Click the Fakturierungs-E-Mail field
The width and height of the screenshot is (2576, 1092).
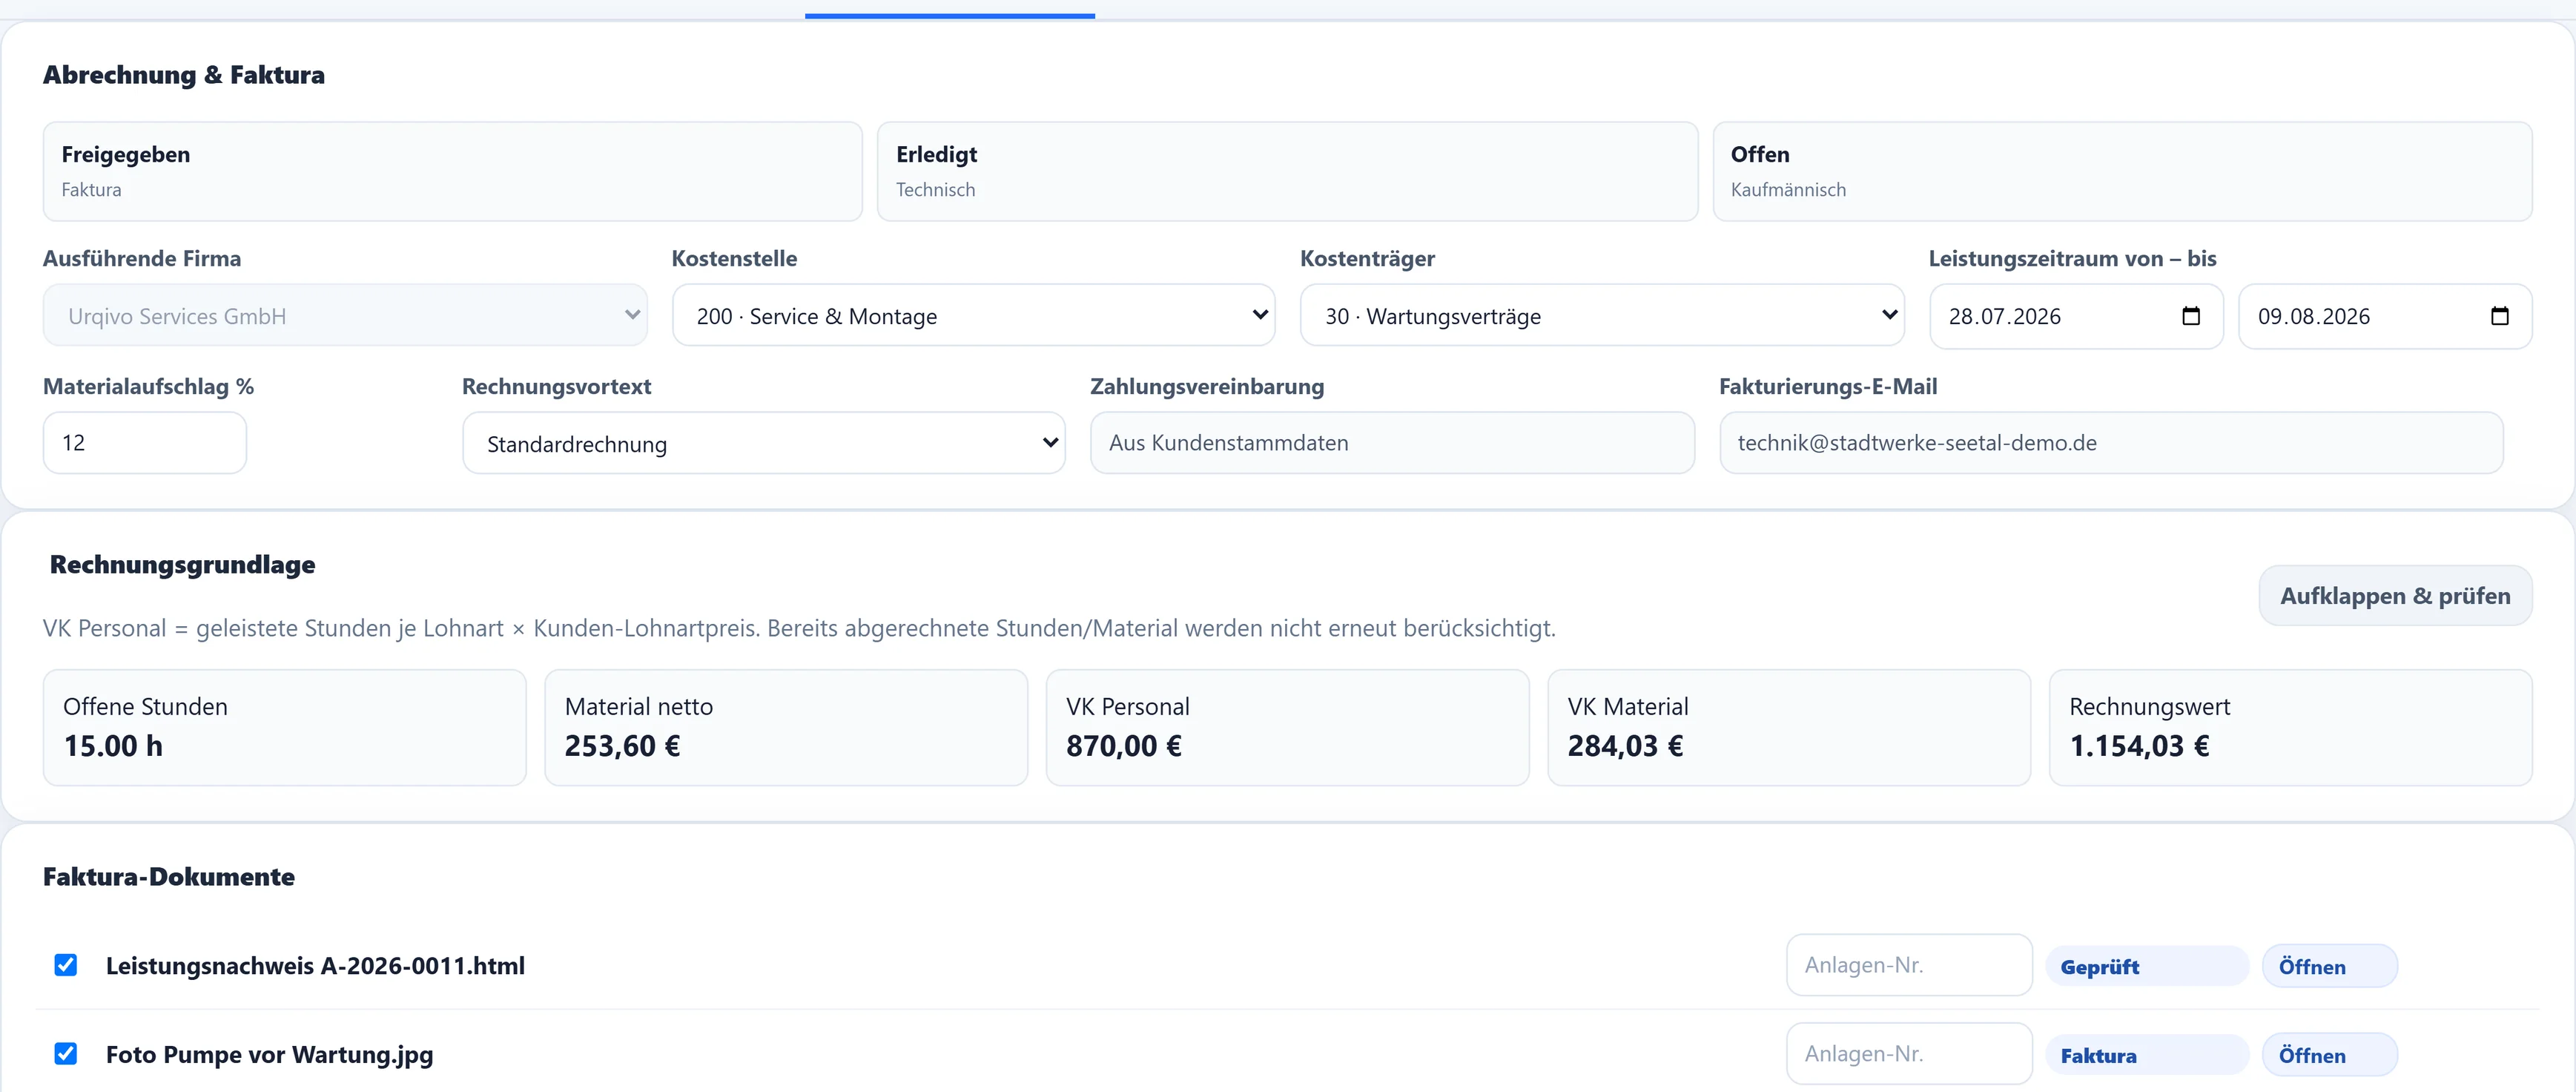click(2111, 443)
